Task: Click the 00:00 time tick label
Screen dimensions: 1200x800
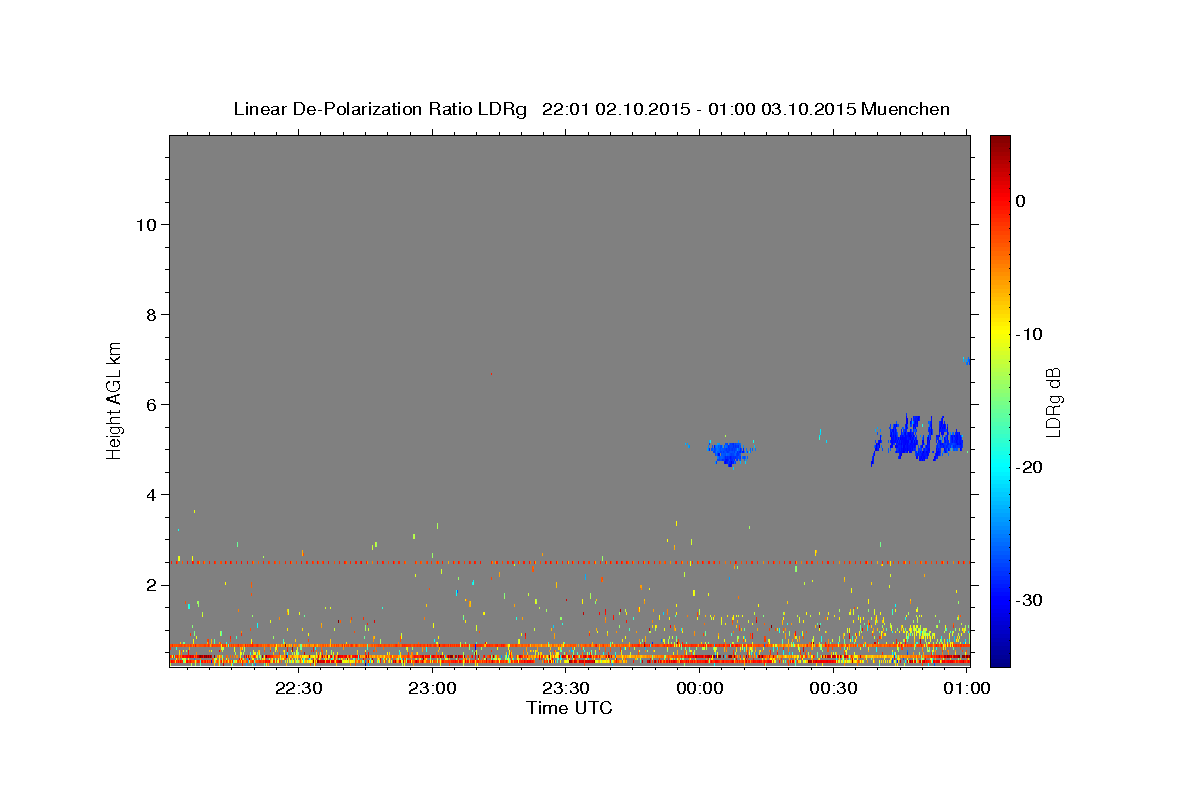Action: [699, 688]
